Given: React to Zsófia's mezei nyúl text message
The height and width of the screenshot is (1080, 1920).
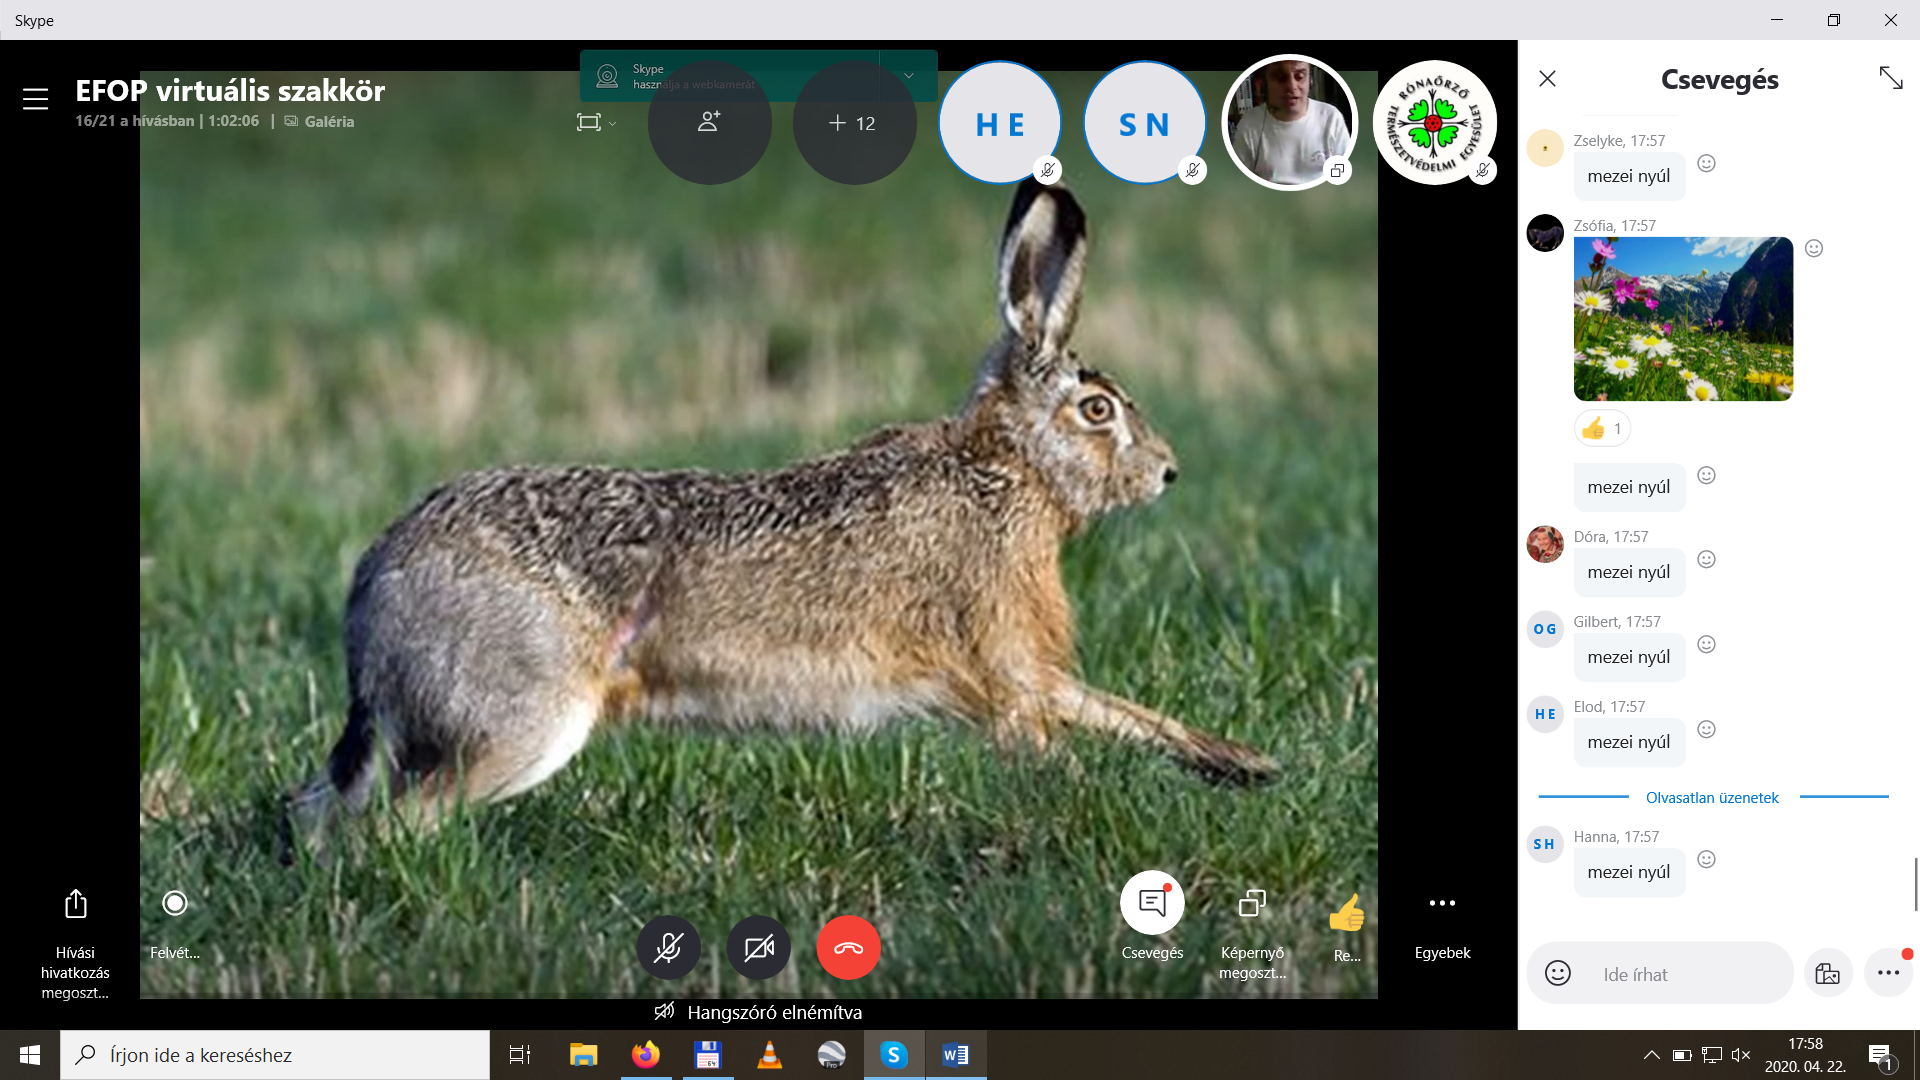Looking at the screenshot, I should (x=1707, y=475).
